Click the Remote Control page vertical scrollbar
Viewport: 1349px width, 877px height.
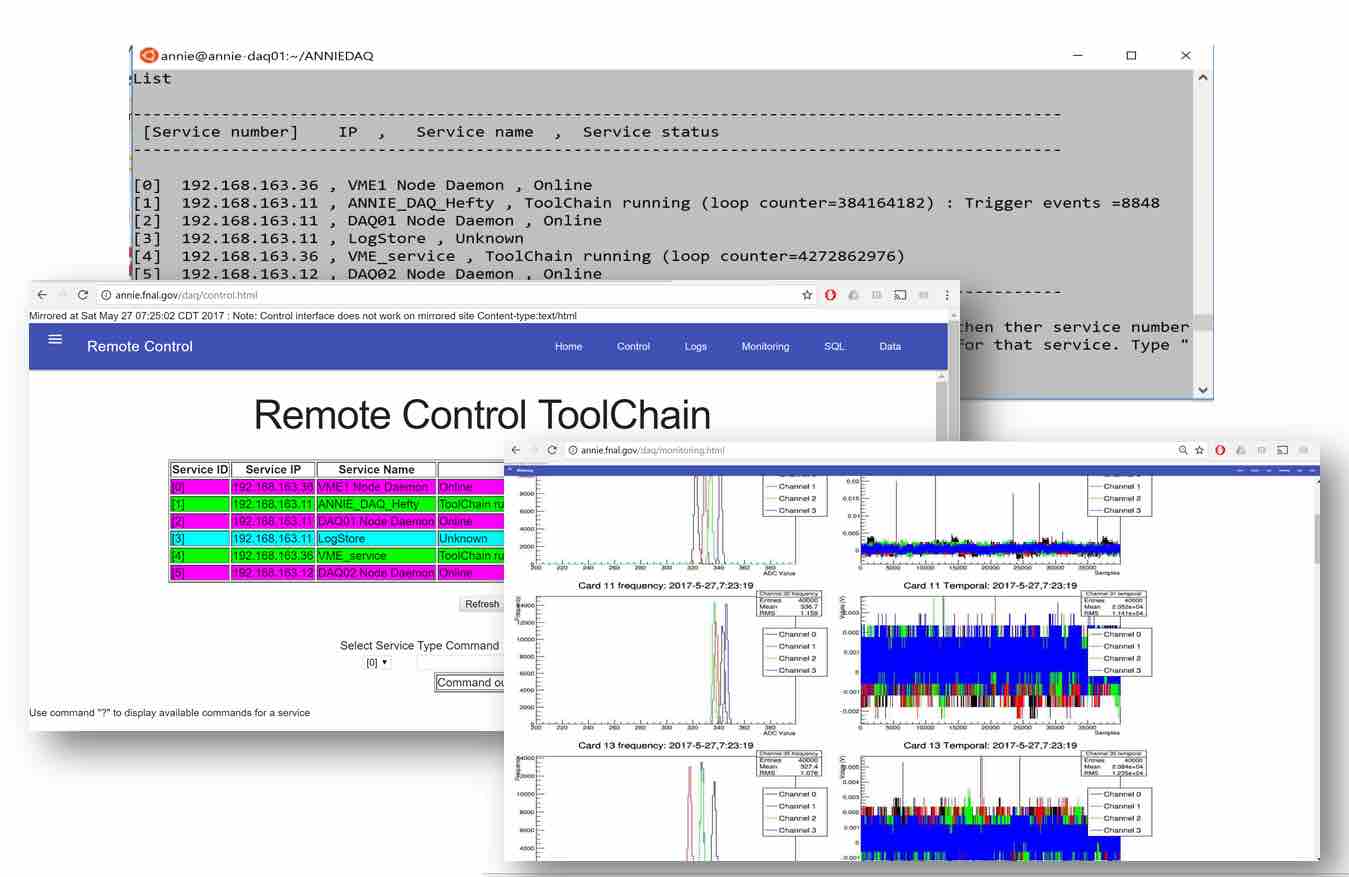[x=941, y=410]
